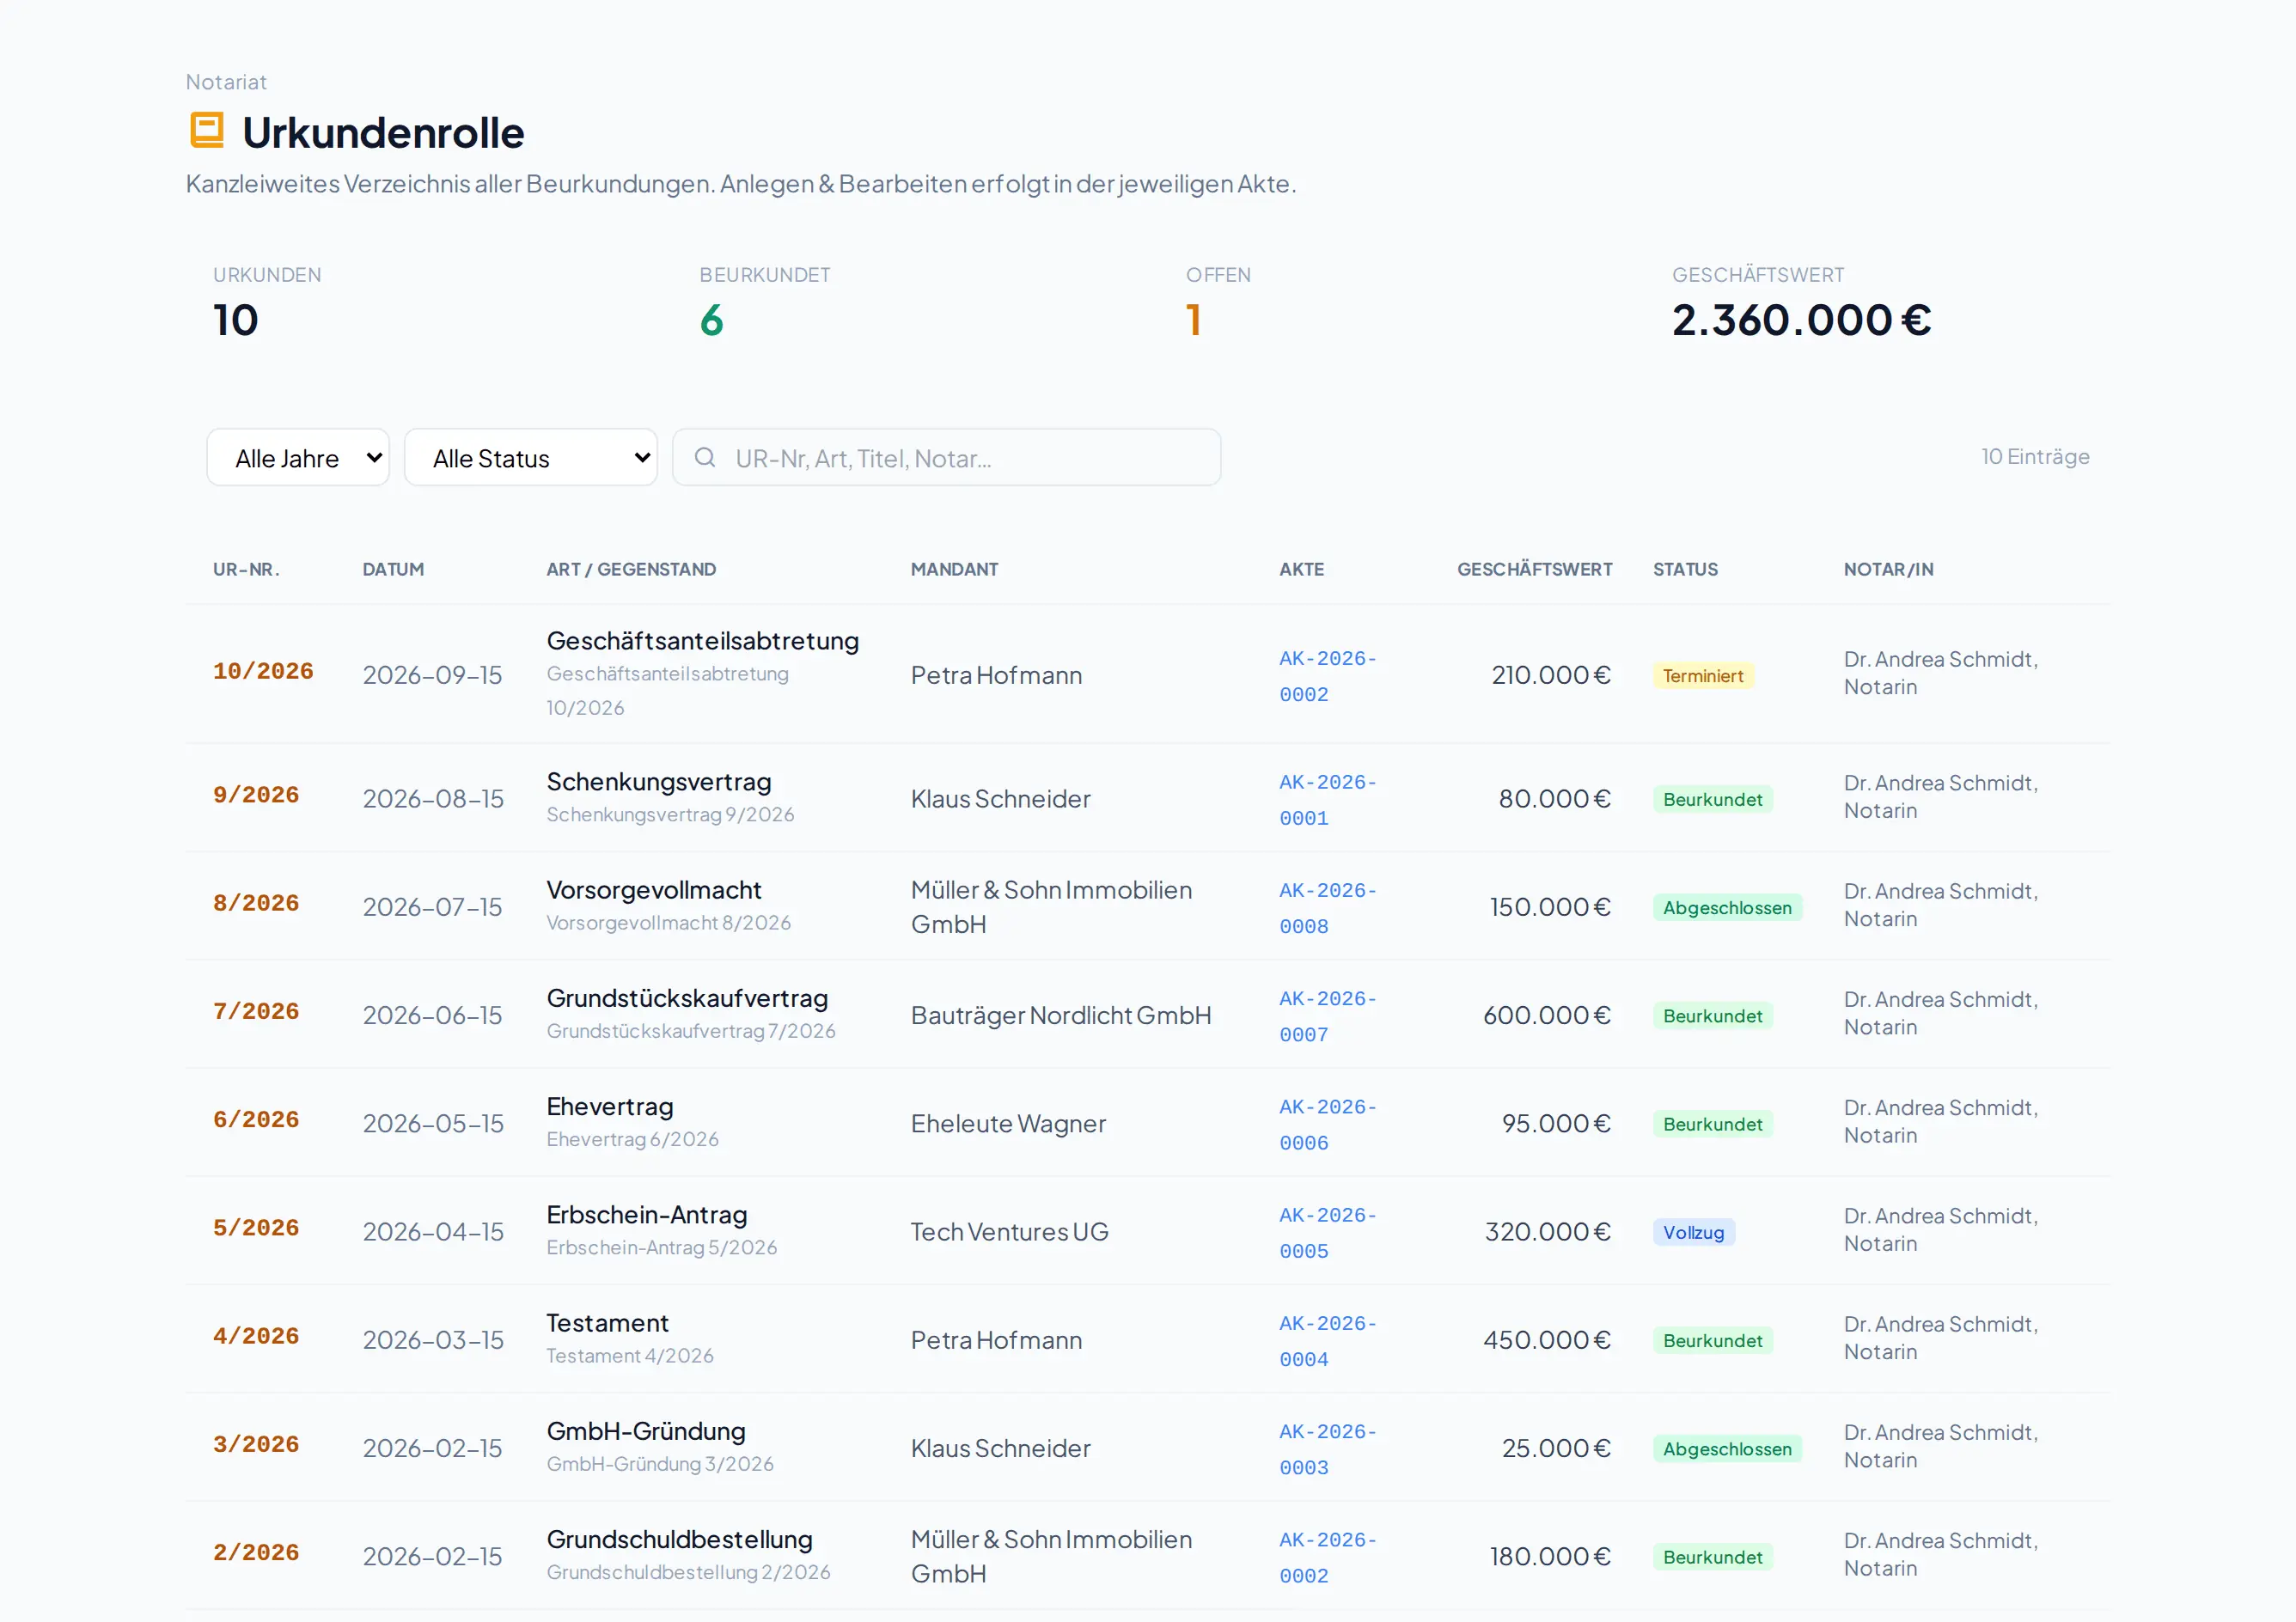This screenshot has width=2296, height=1622.
Task: Click the Testament title
Action: pyautogui.click(x=608, y=1323)
